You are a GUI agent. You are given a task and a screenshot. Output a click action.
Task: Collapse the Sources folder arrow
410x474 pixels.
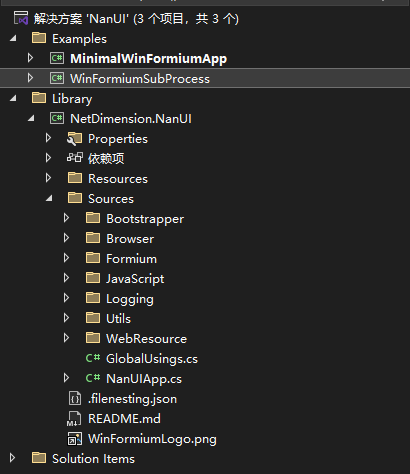49,199
